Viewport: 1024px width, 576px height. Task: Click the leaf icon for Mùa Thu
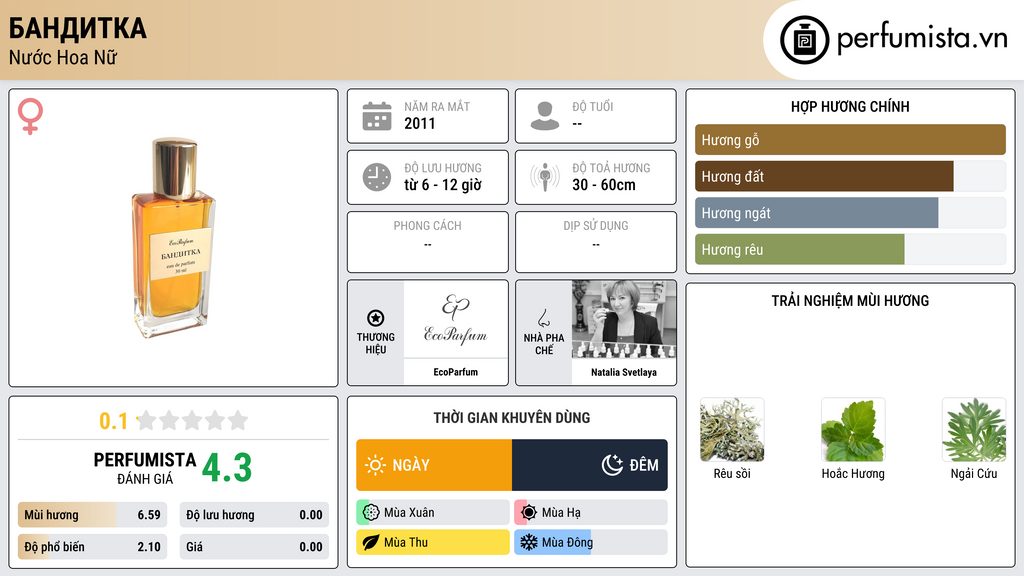pyautogui.click(x=371, y=542)
